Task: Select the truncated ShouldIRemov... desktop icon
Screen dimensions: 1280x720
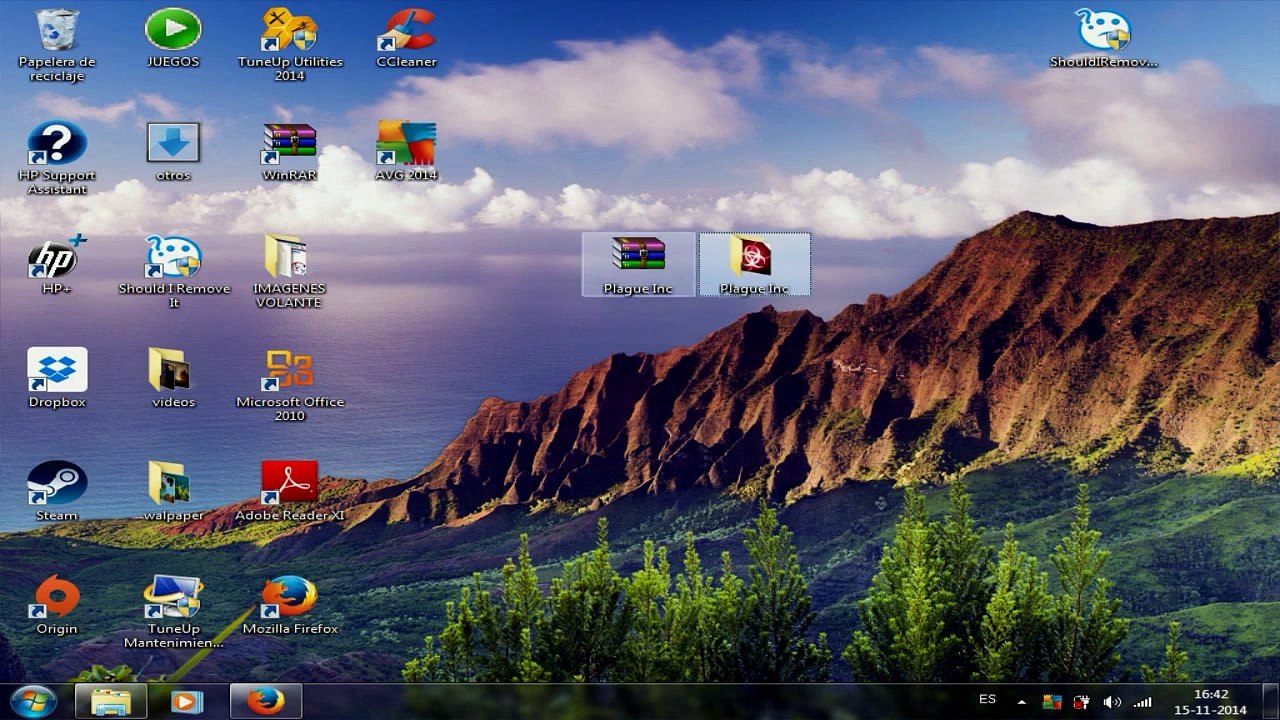Action: pyautogui.click(x=1103, y=38)
